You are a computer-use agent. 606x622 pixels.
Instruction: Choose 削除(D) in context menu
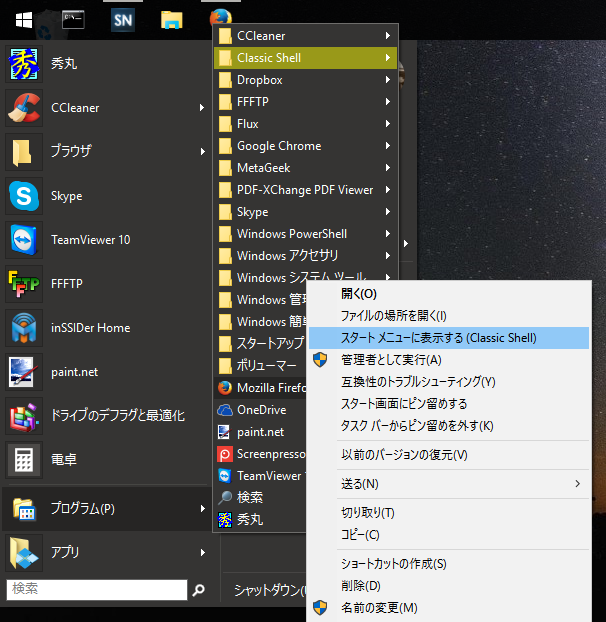449,586
